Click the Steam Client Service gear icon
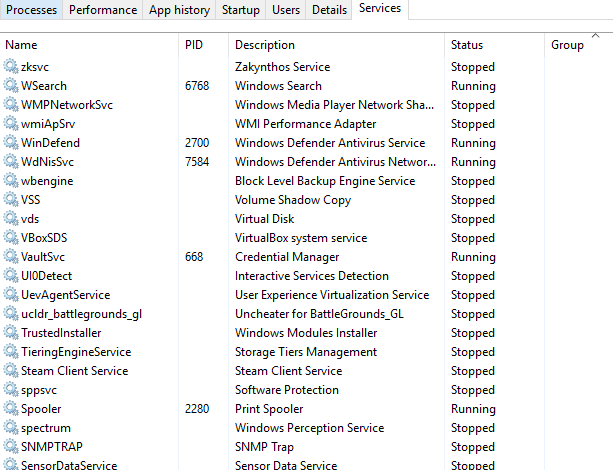Image resolution: width=613 pixels, height=470 pixels. click(11, 371)
